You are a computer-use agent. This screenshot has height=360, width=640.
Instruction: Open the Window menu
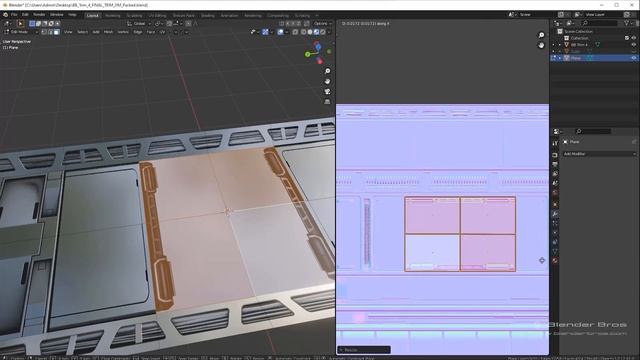click(x=57, y=15)
